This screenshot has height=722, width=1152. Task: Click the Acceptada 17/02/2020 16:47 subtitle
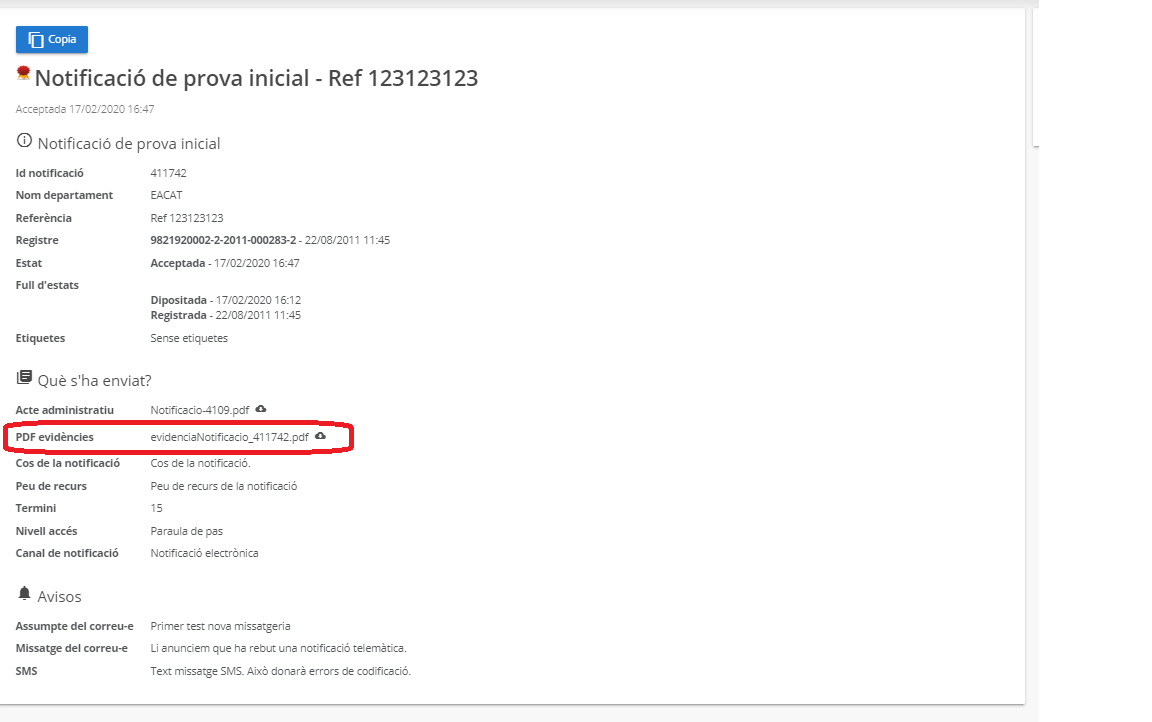tap(84, 109)
